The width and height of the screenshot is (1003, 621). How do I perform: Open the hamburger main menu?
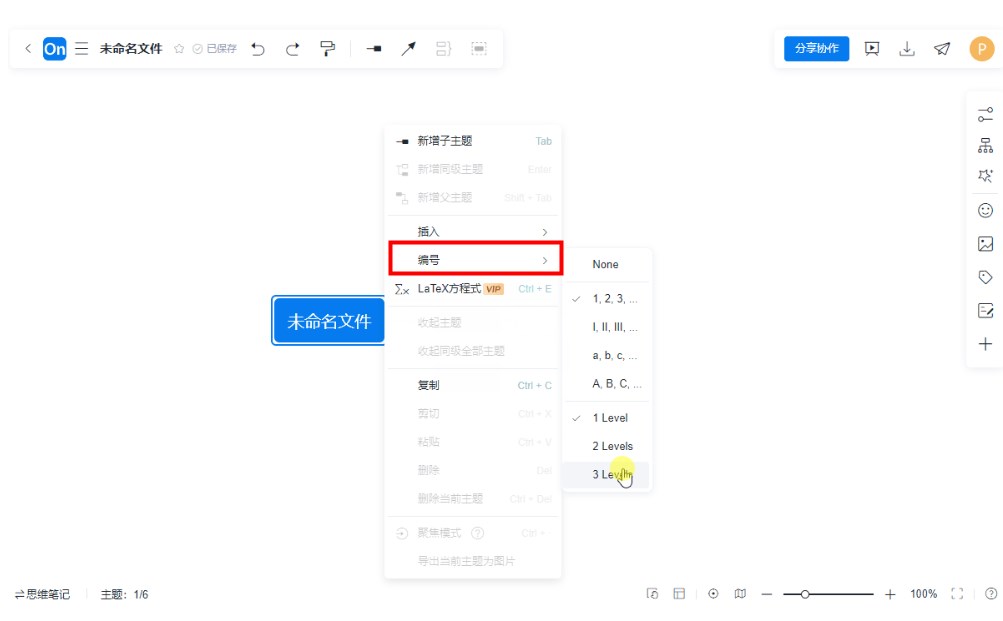click(82, 48)
